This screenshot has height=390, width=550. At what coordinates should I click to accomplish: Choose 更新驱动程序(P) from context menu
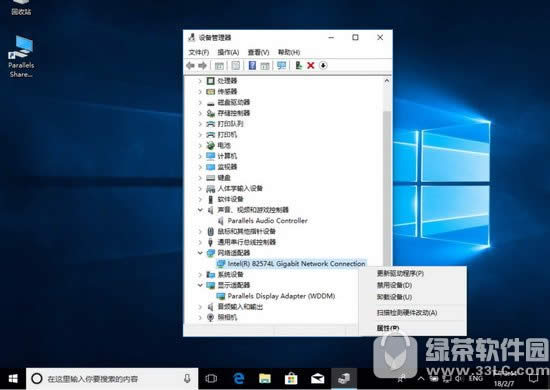(x=400, y=273)
